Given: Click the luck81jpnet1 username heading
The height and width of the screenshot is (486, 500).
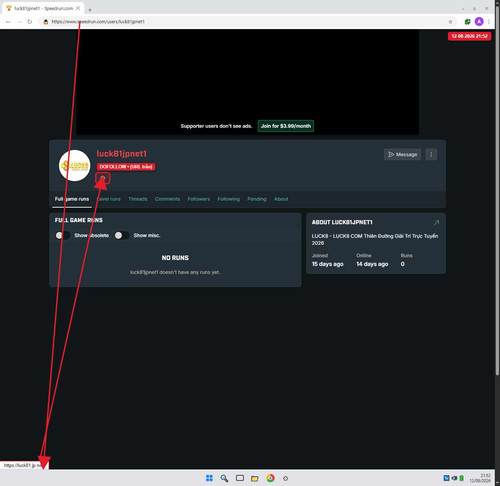Looking at the screenshot, I should click(x=121, y=154).
